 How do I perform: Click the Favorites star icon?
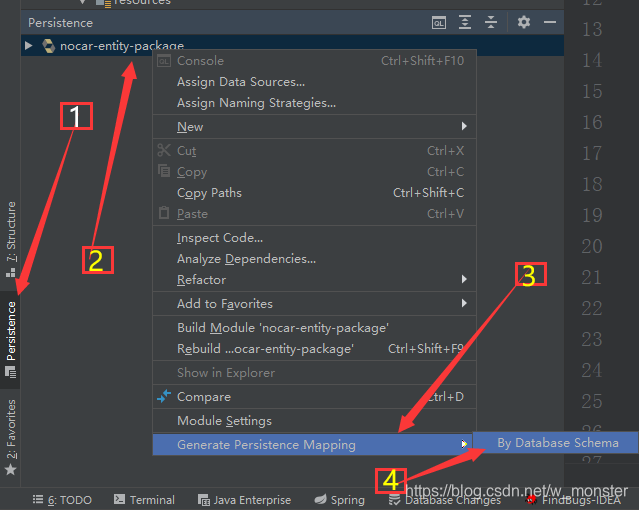point(11,470)
